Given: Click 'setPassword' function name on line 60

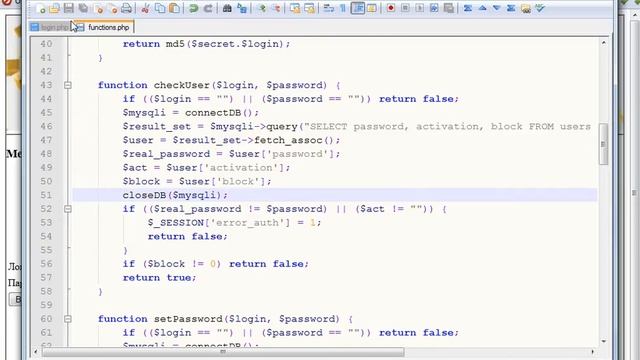Looking at the screenshot, I should click(188, 319).
